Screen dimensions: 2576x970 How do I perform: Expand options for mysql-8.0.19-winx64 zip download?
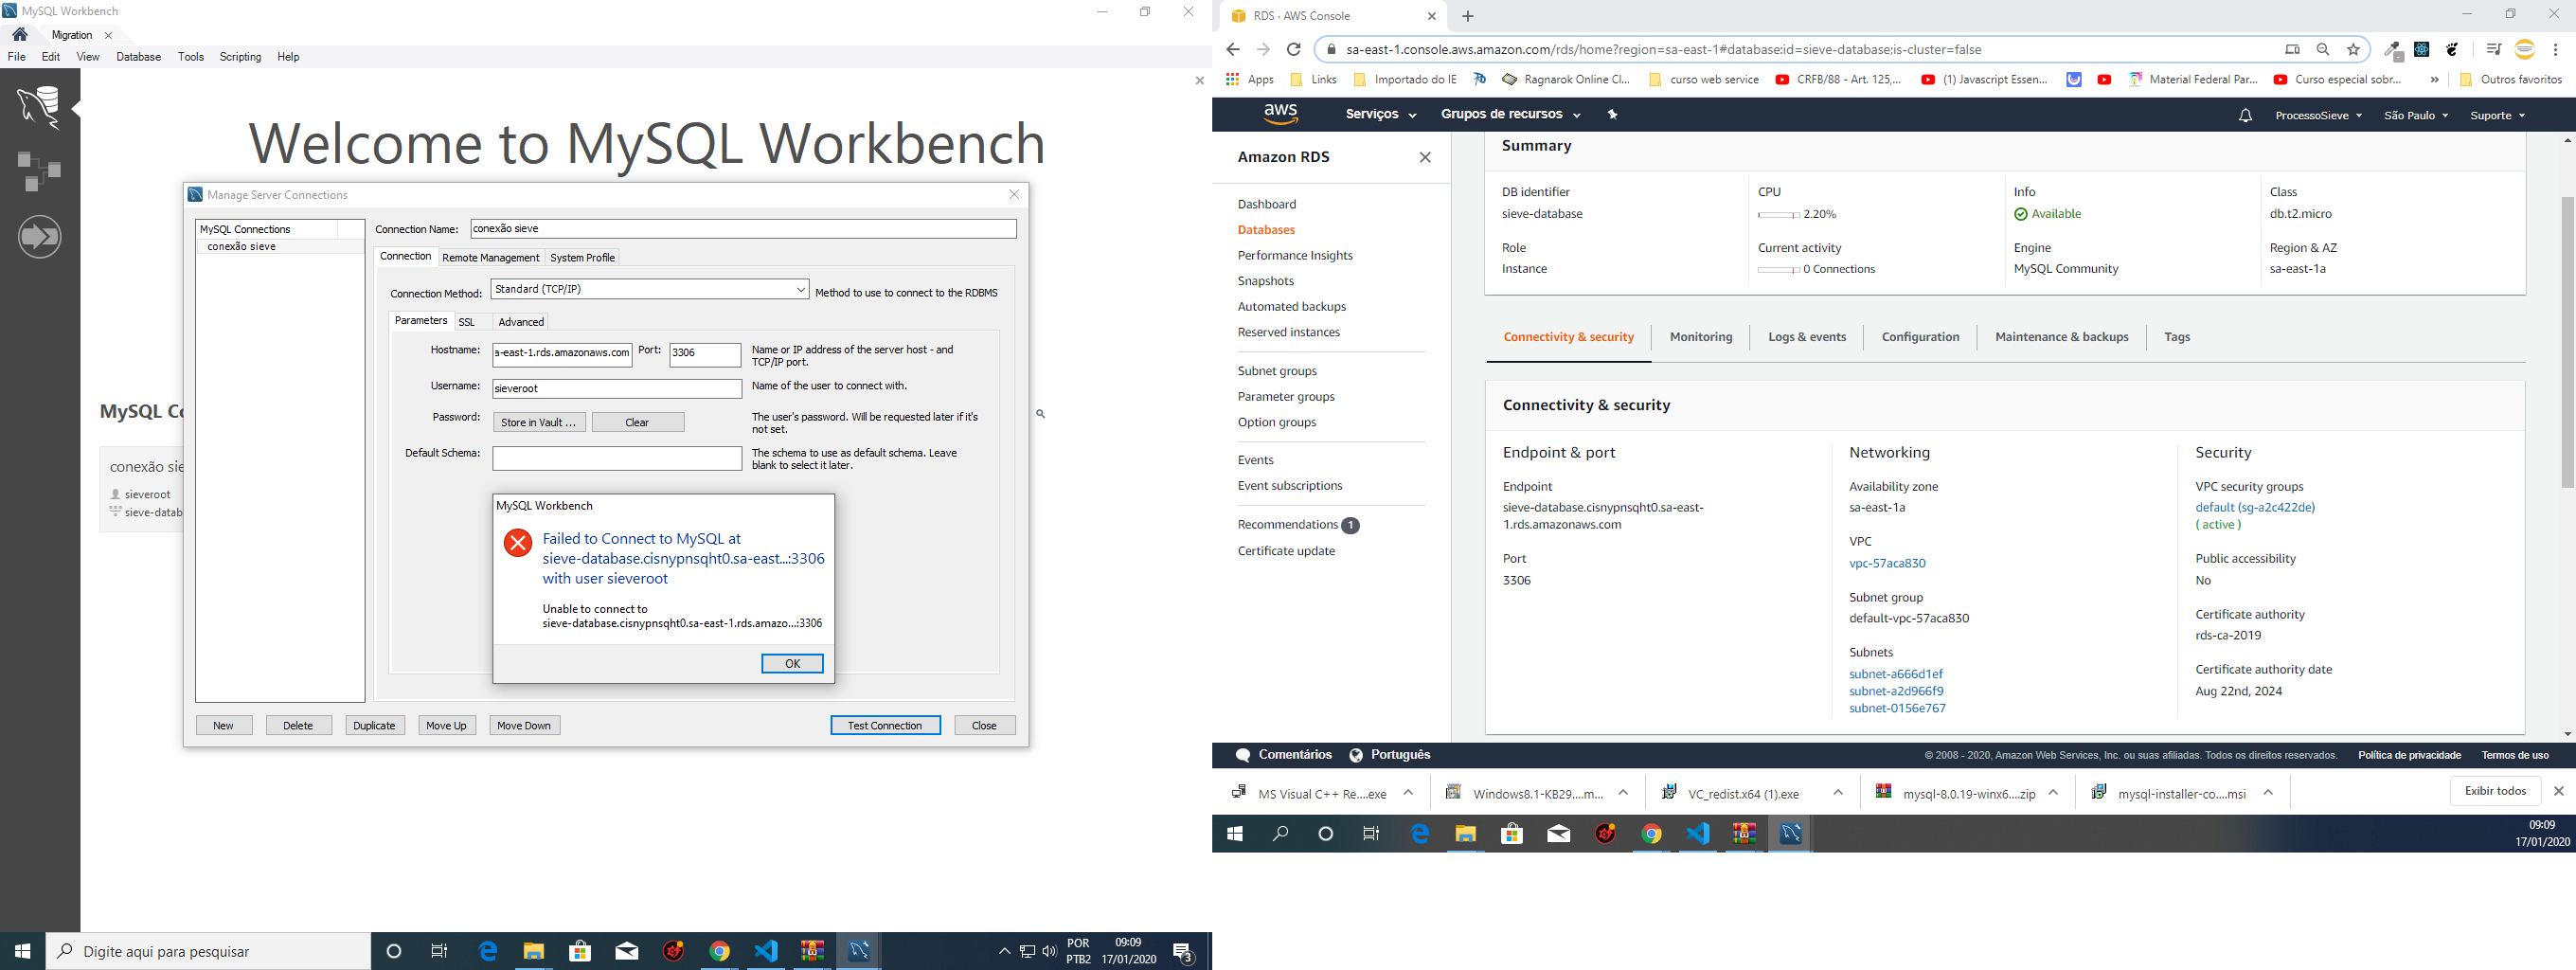(x=2053, y=792)
